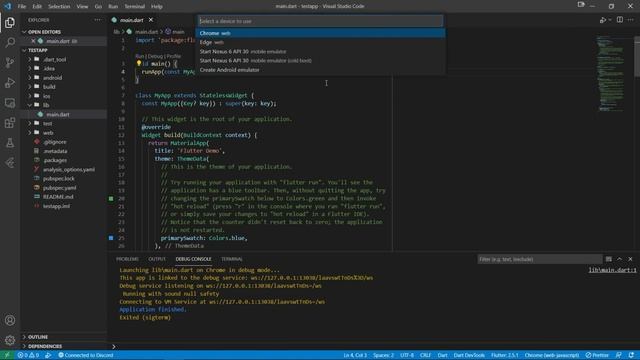
Task: Split the editor with the split icon
Action: pos(620,20)
